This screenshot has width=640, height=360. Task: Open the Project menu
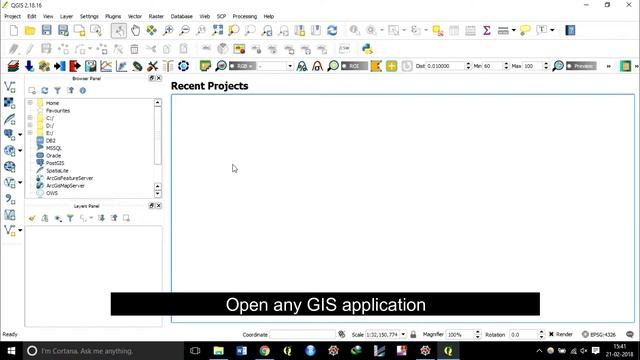(12, 16)
